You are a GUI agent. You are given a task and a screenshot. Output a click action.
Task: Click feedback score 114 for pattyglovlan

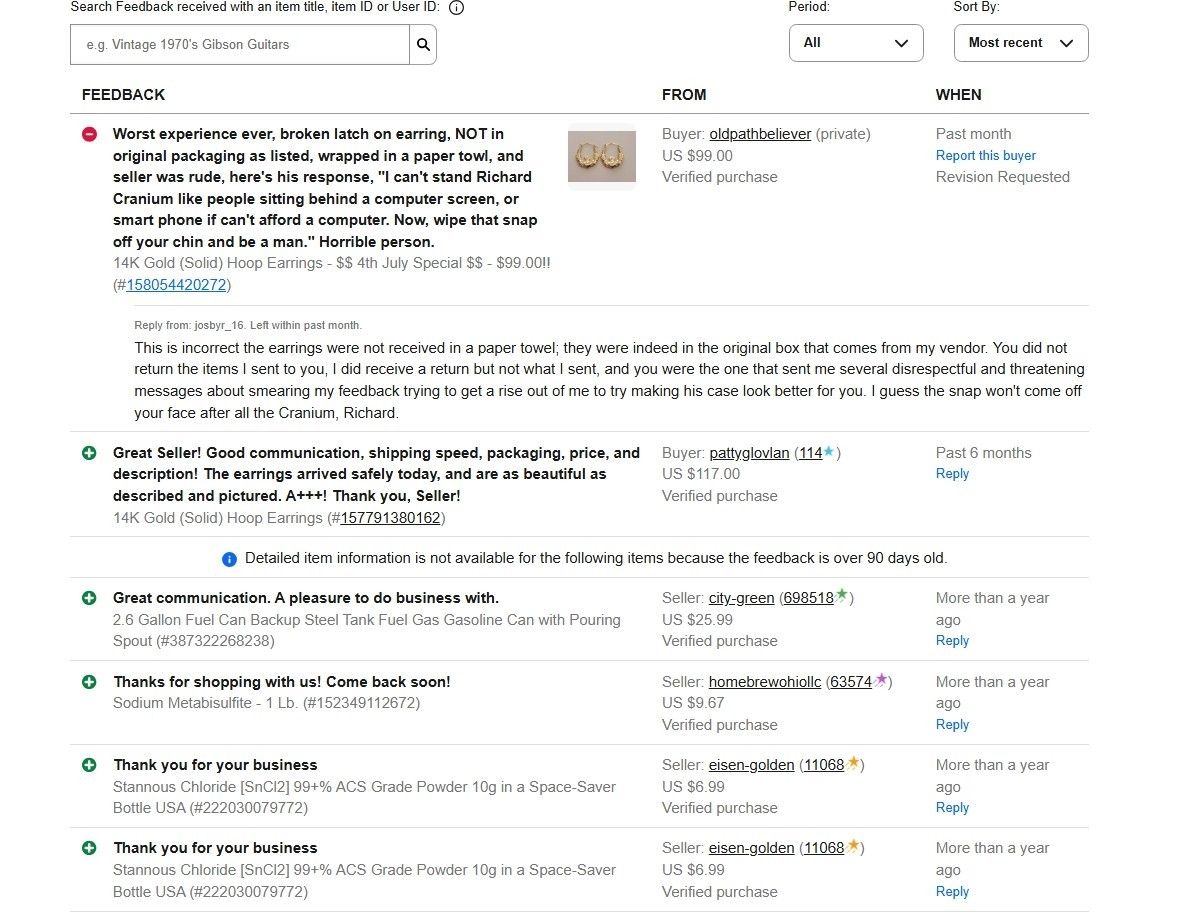coord(810,453)
